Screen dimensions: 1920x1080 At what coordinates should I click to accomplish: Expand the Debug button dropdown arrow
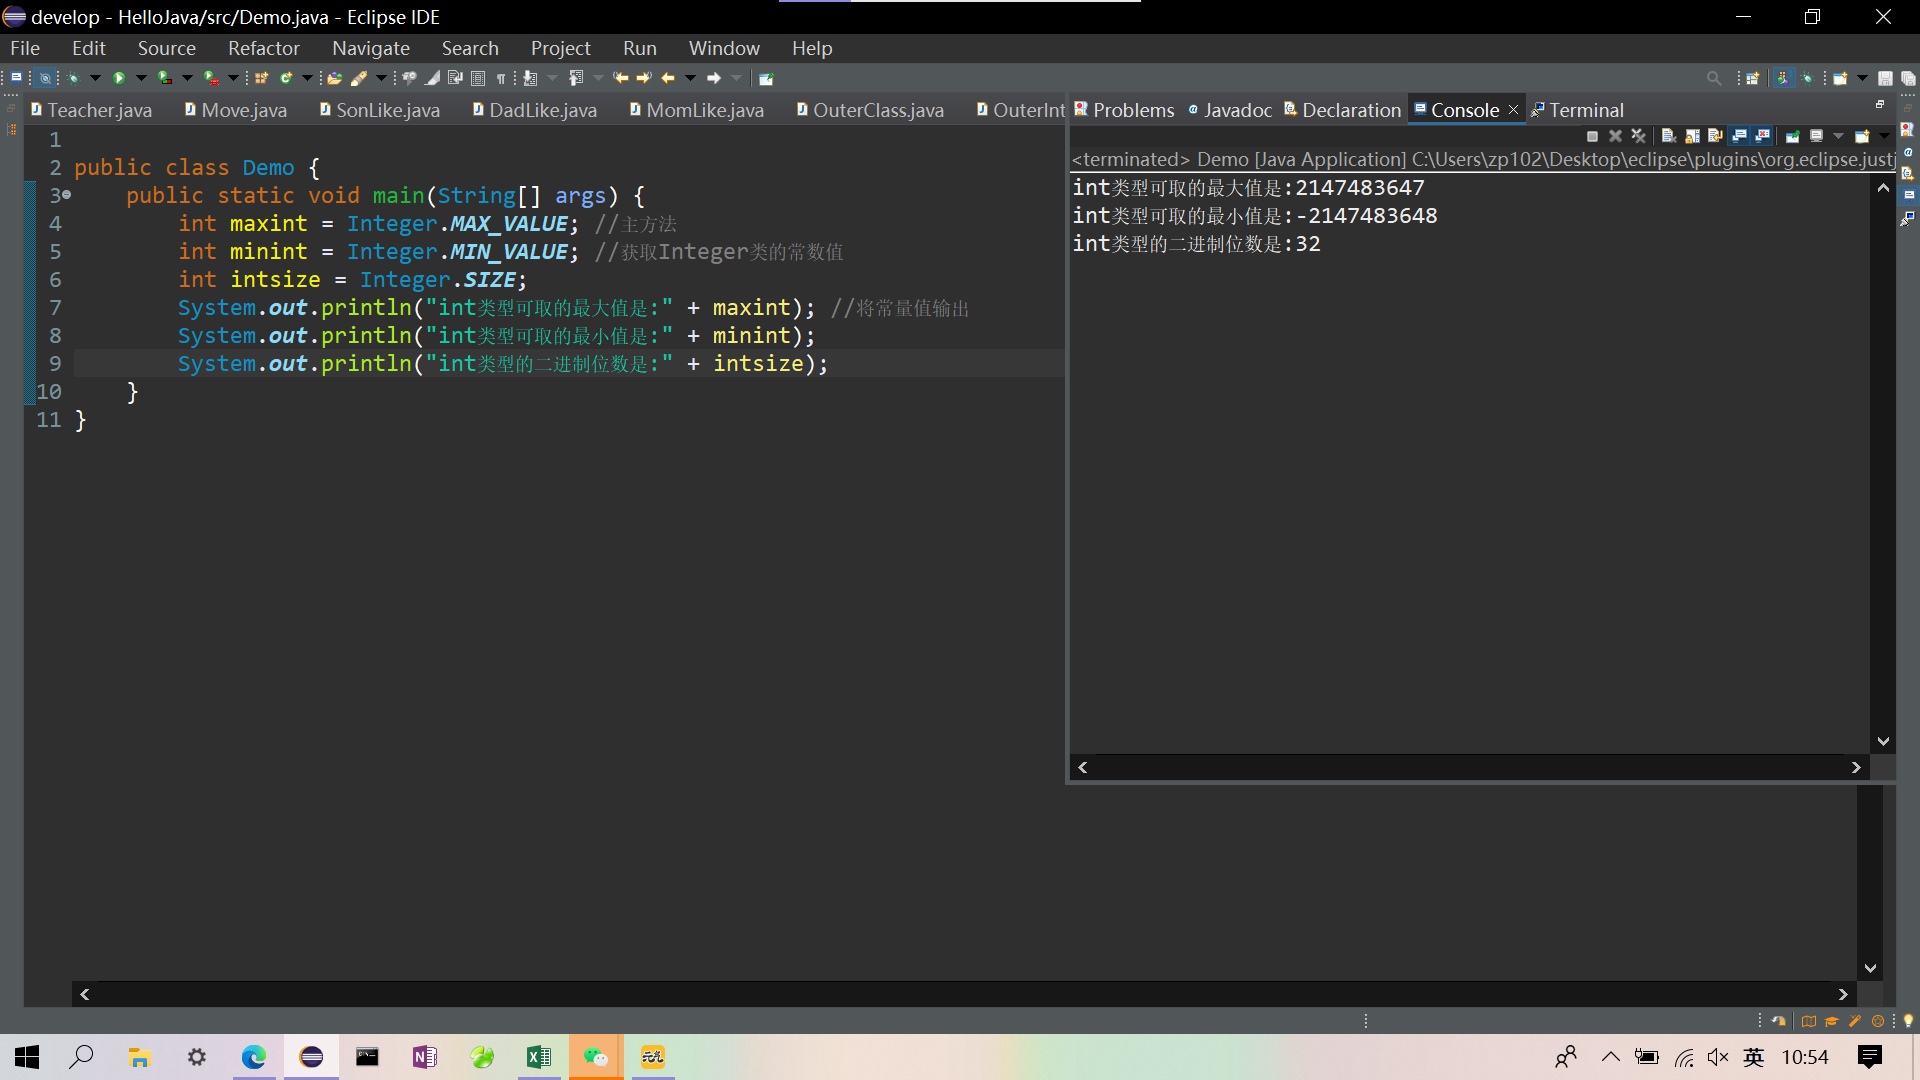click(x=95, y=78)
